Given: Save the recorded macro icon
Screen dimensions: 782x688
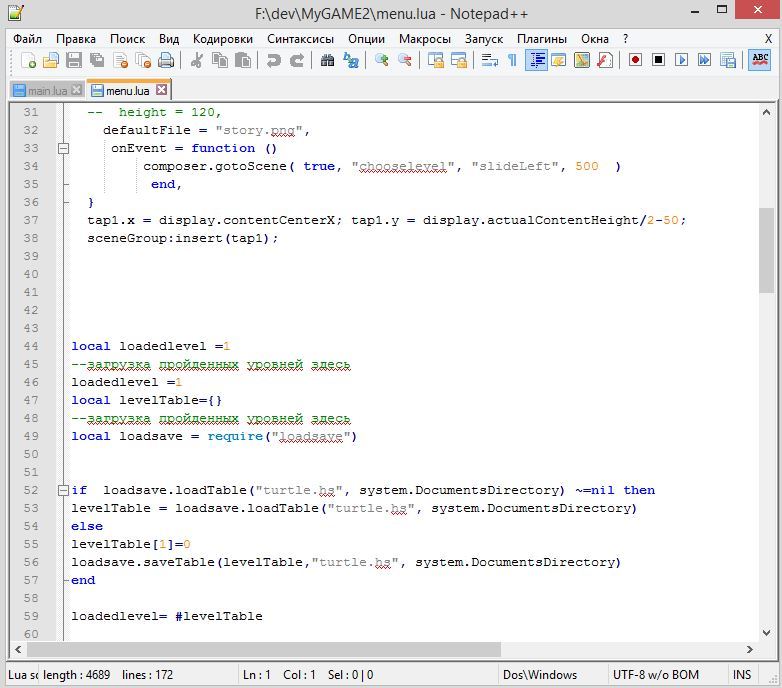Looking at the screenshot, I should tap(728, 60).
